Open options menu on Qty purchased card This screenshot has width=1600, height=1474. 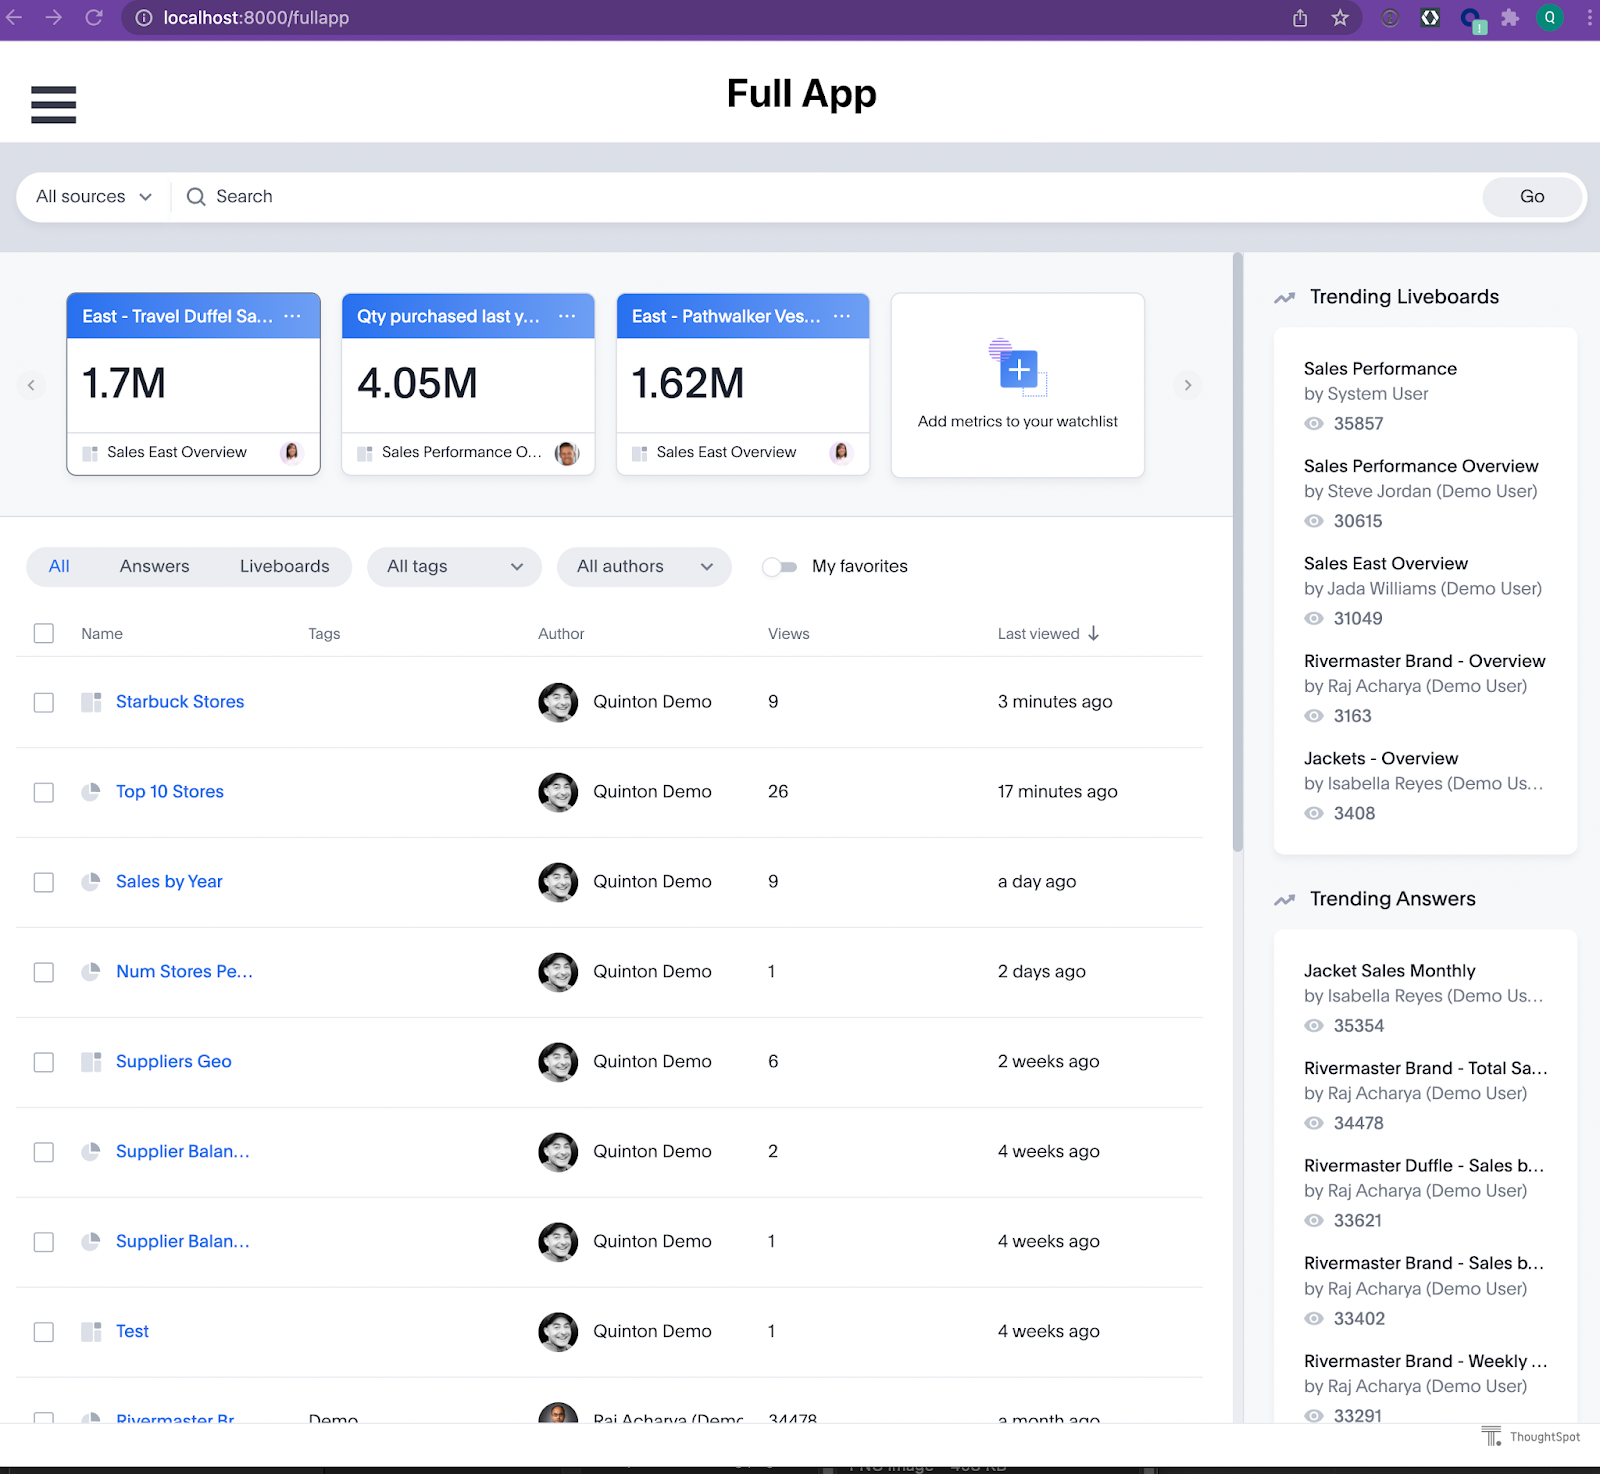[567, 316]
